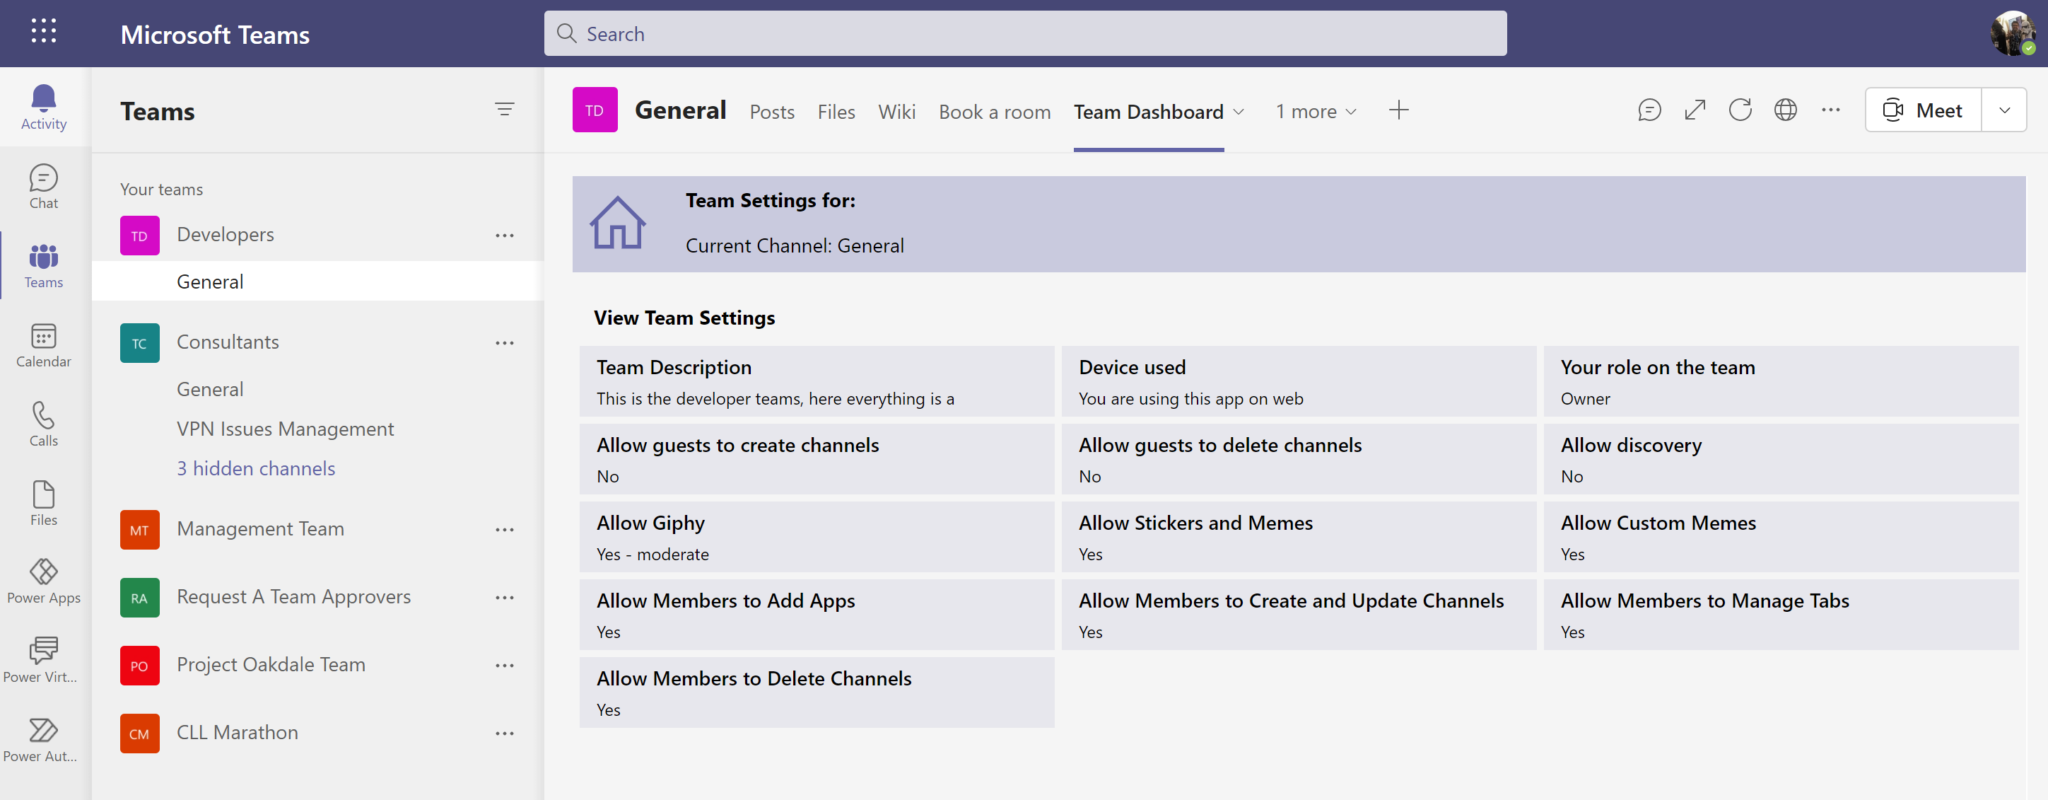Click Allow Members to Create and Update Channels
Viewport: 2048px width, 800px height.
(x=1299, y=615)
